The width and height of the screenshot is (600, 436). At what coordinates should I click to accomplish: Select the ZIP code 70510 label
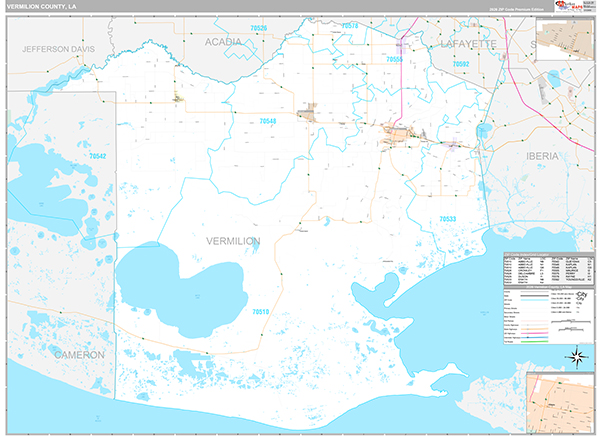coord(260,312)
